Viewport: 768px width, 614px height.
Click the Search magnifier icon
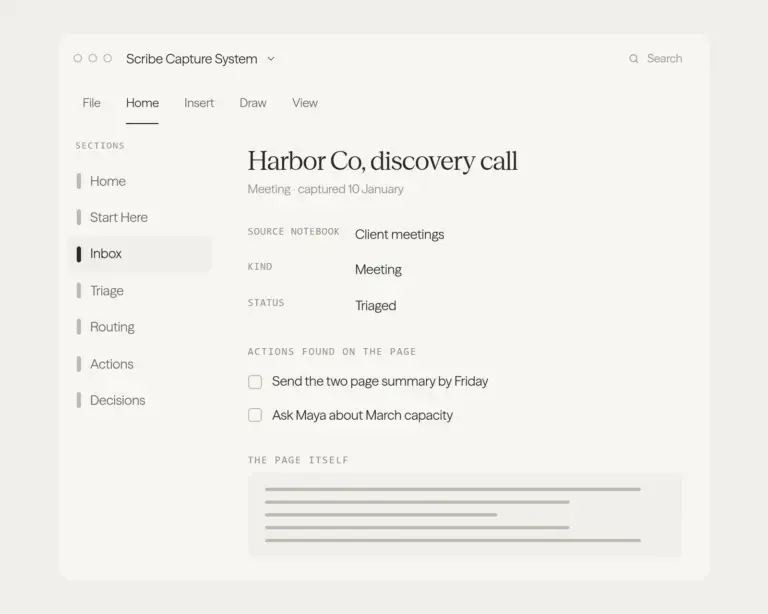pyautogui.click(x=633, y=59)
